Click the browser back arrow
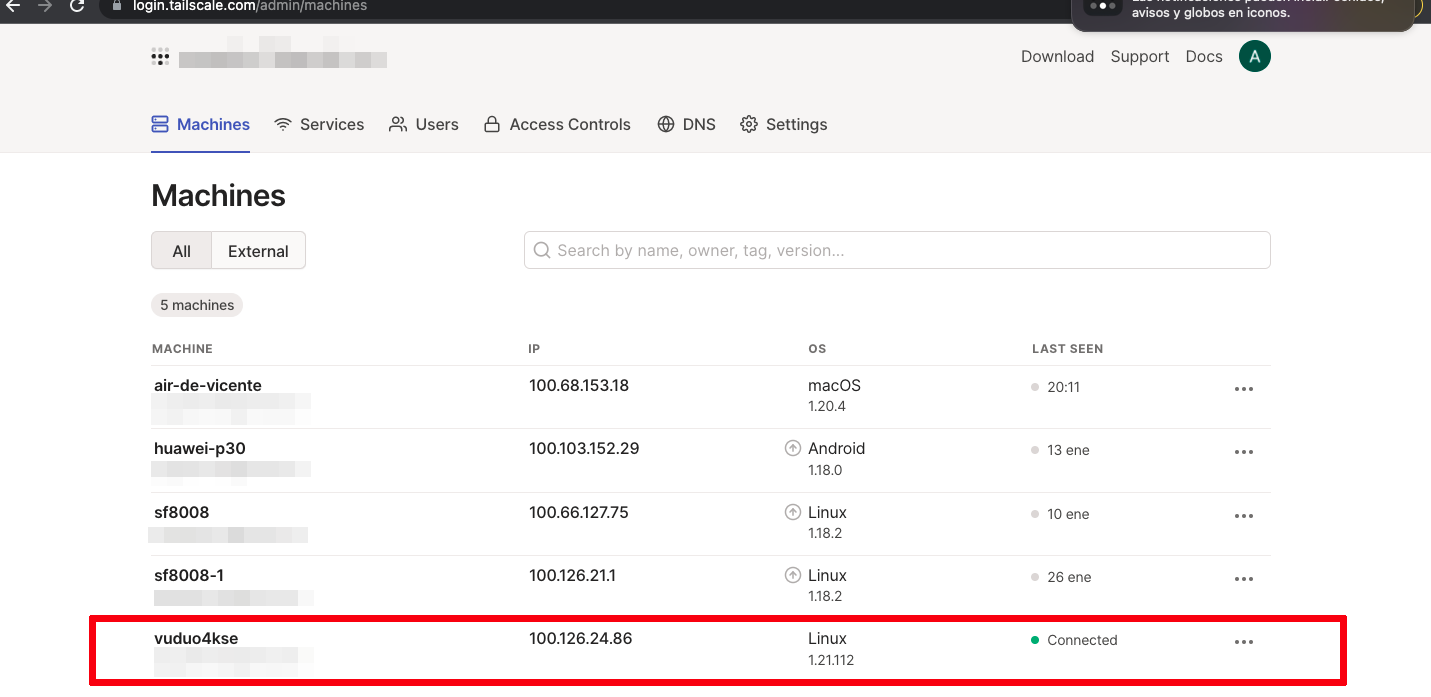1431x697 pixels. click(13, 6)
